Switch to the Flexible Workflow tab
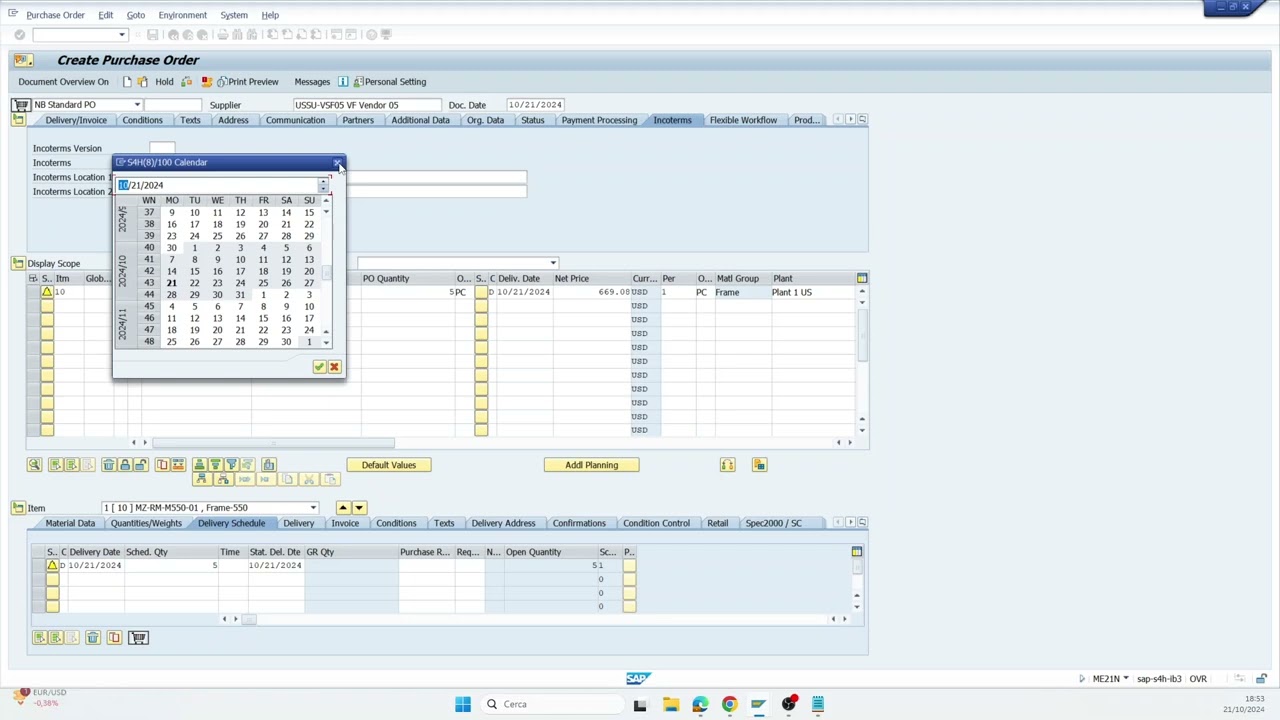The width and height of the screenshot is (1280, 720). point(743,120)
